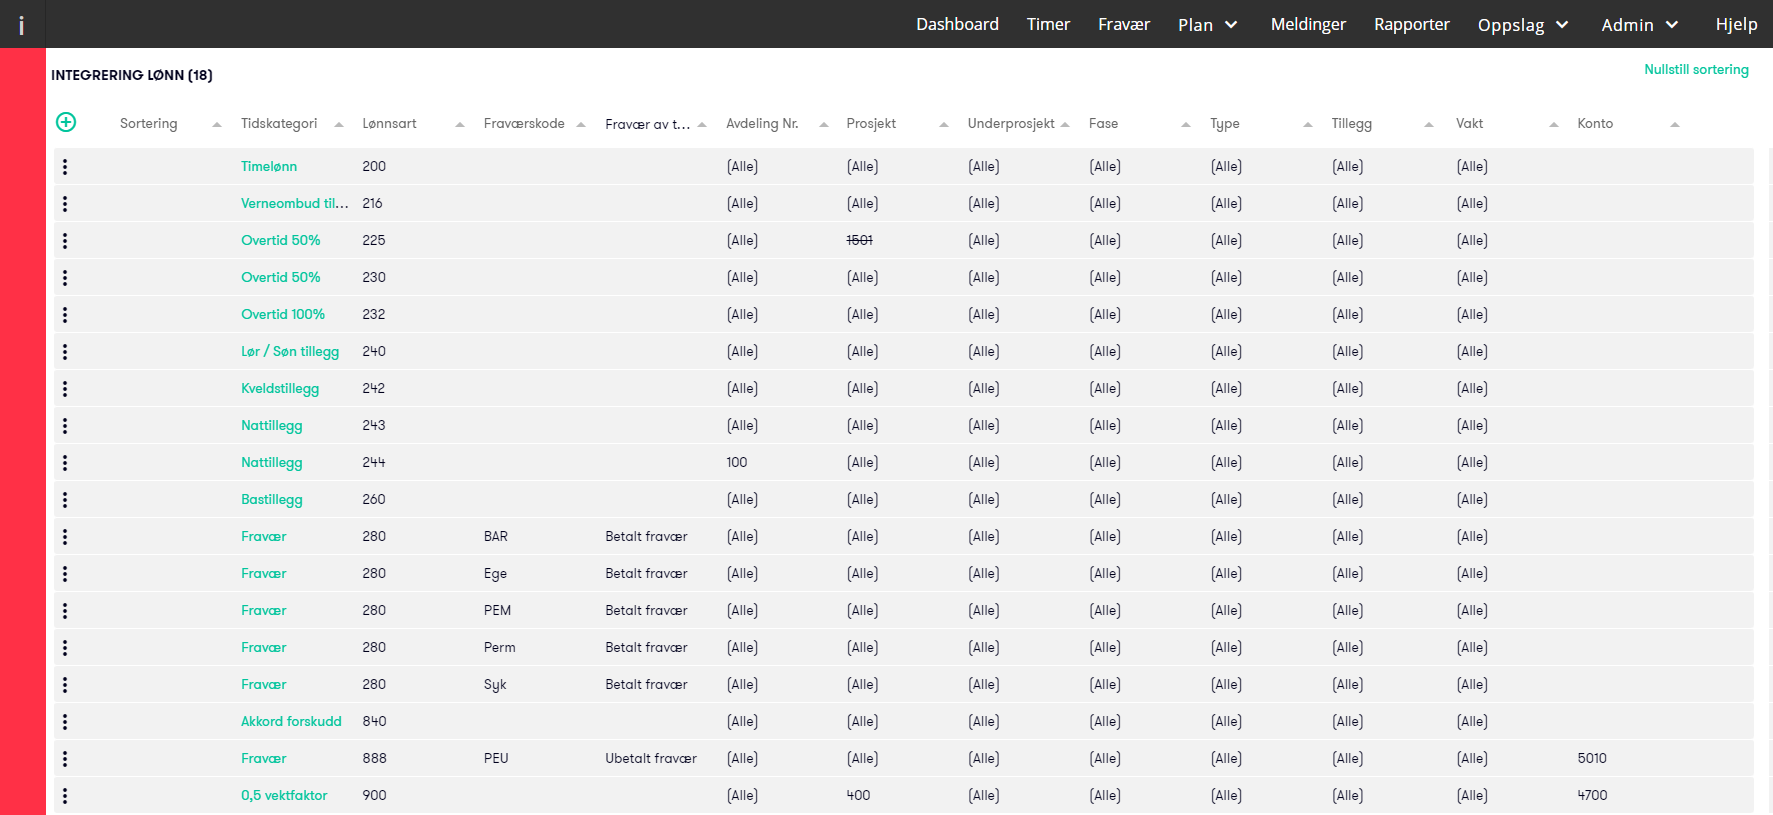This screenshot has height=815, width=1773.
Task: Open the Verneombud til... category link
Action: [295, 204]
